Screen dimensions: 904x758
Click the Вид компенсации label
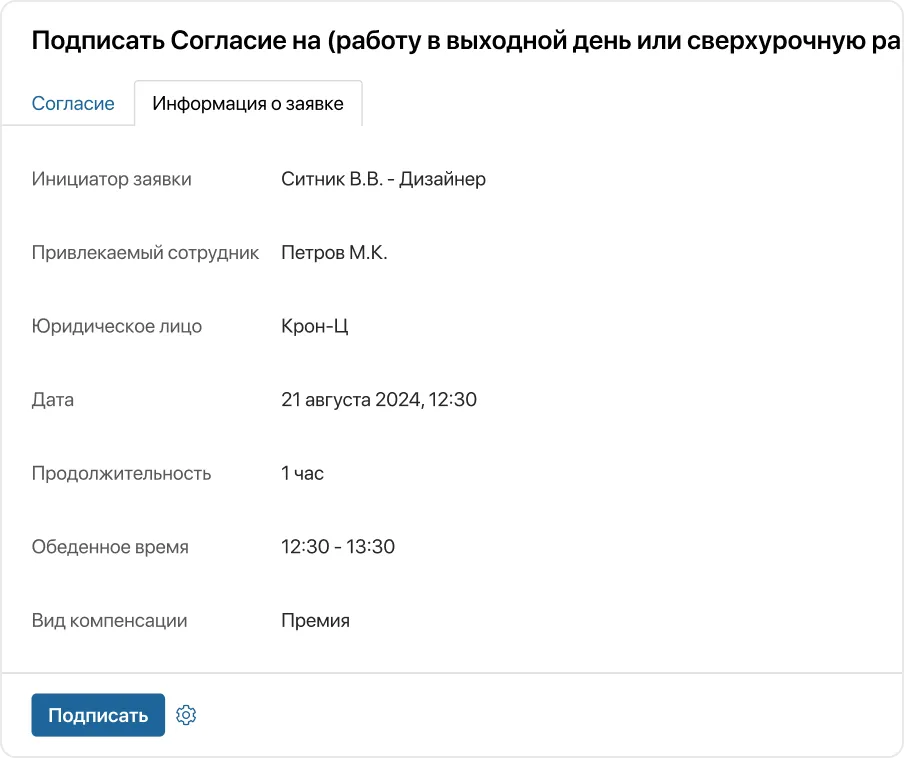pos(110,620)
